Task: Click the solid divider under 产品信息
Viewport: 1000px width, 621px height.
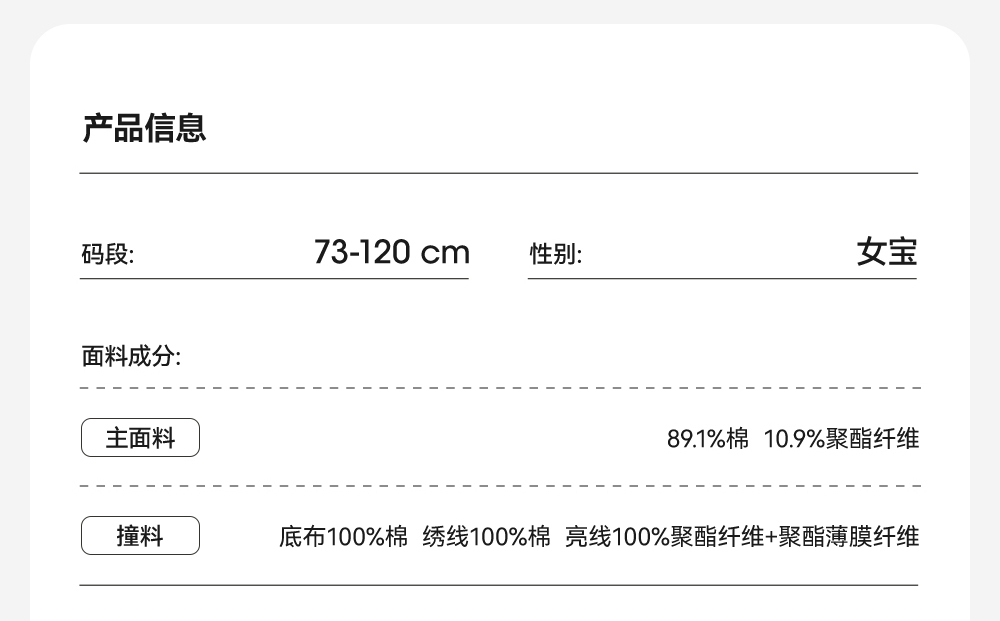Action: [498, 173]
